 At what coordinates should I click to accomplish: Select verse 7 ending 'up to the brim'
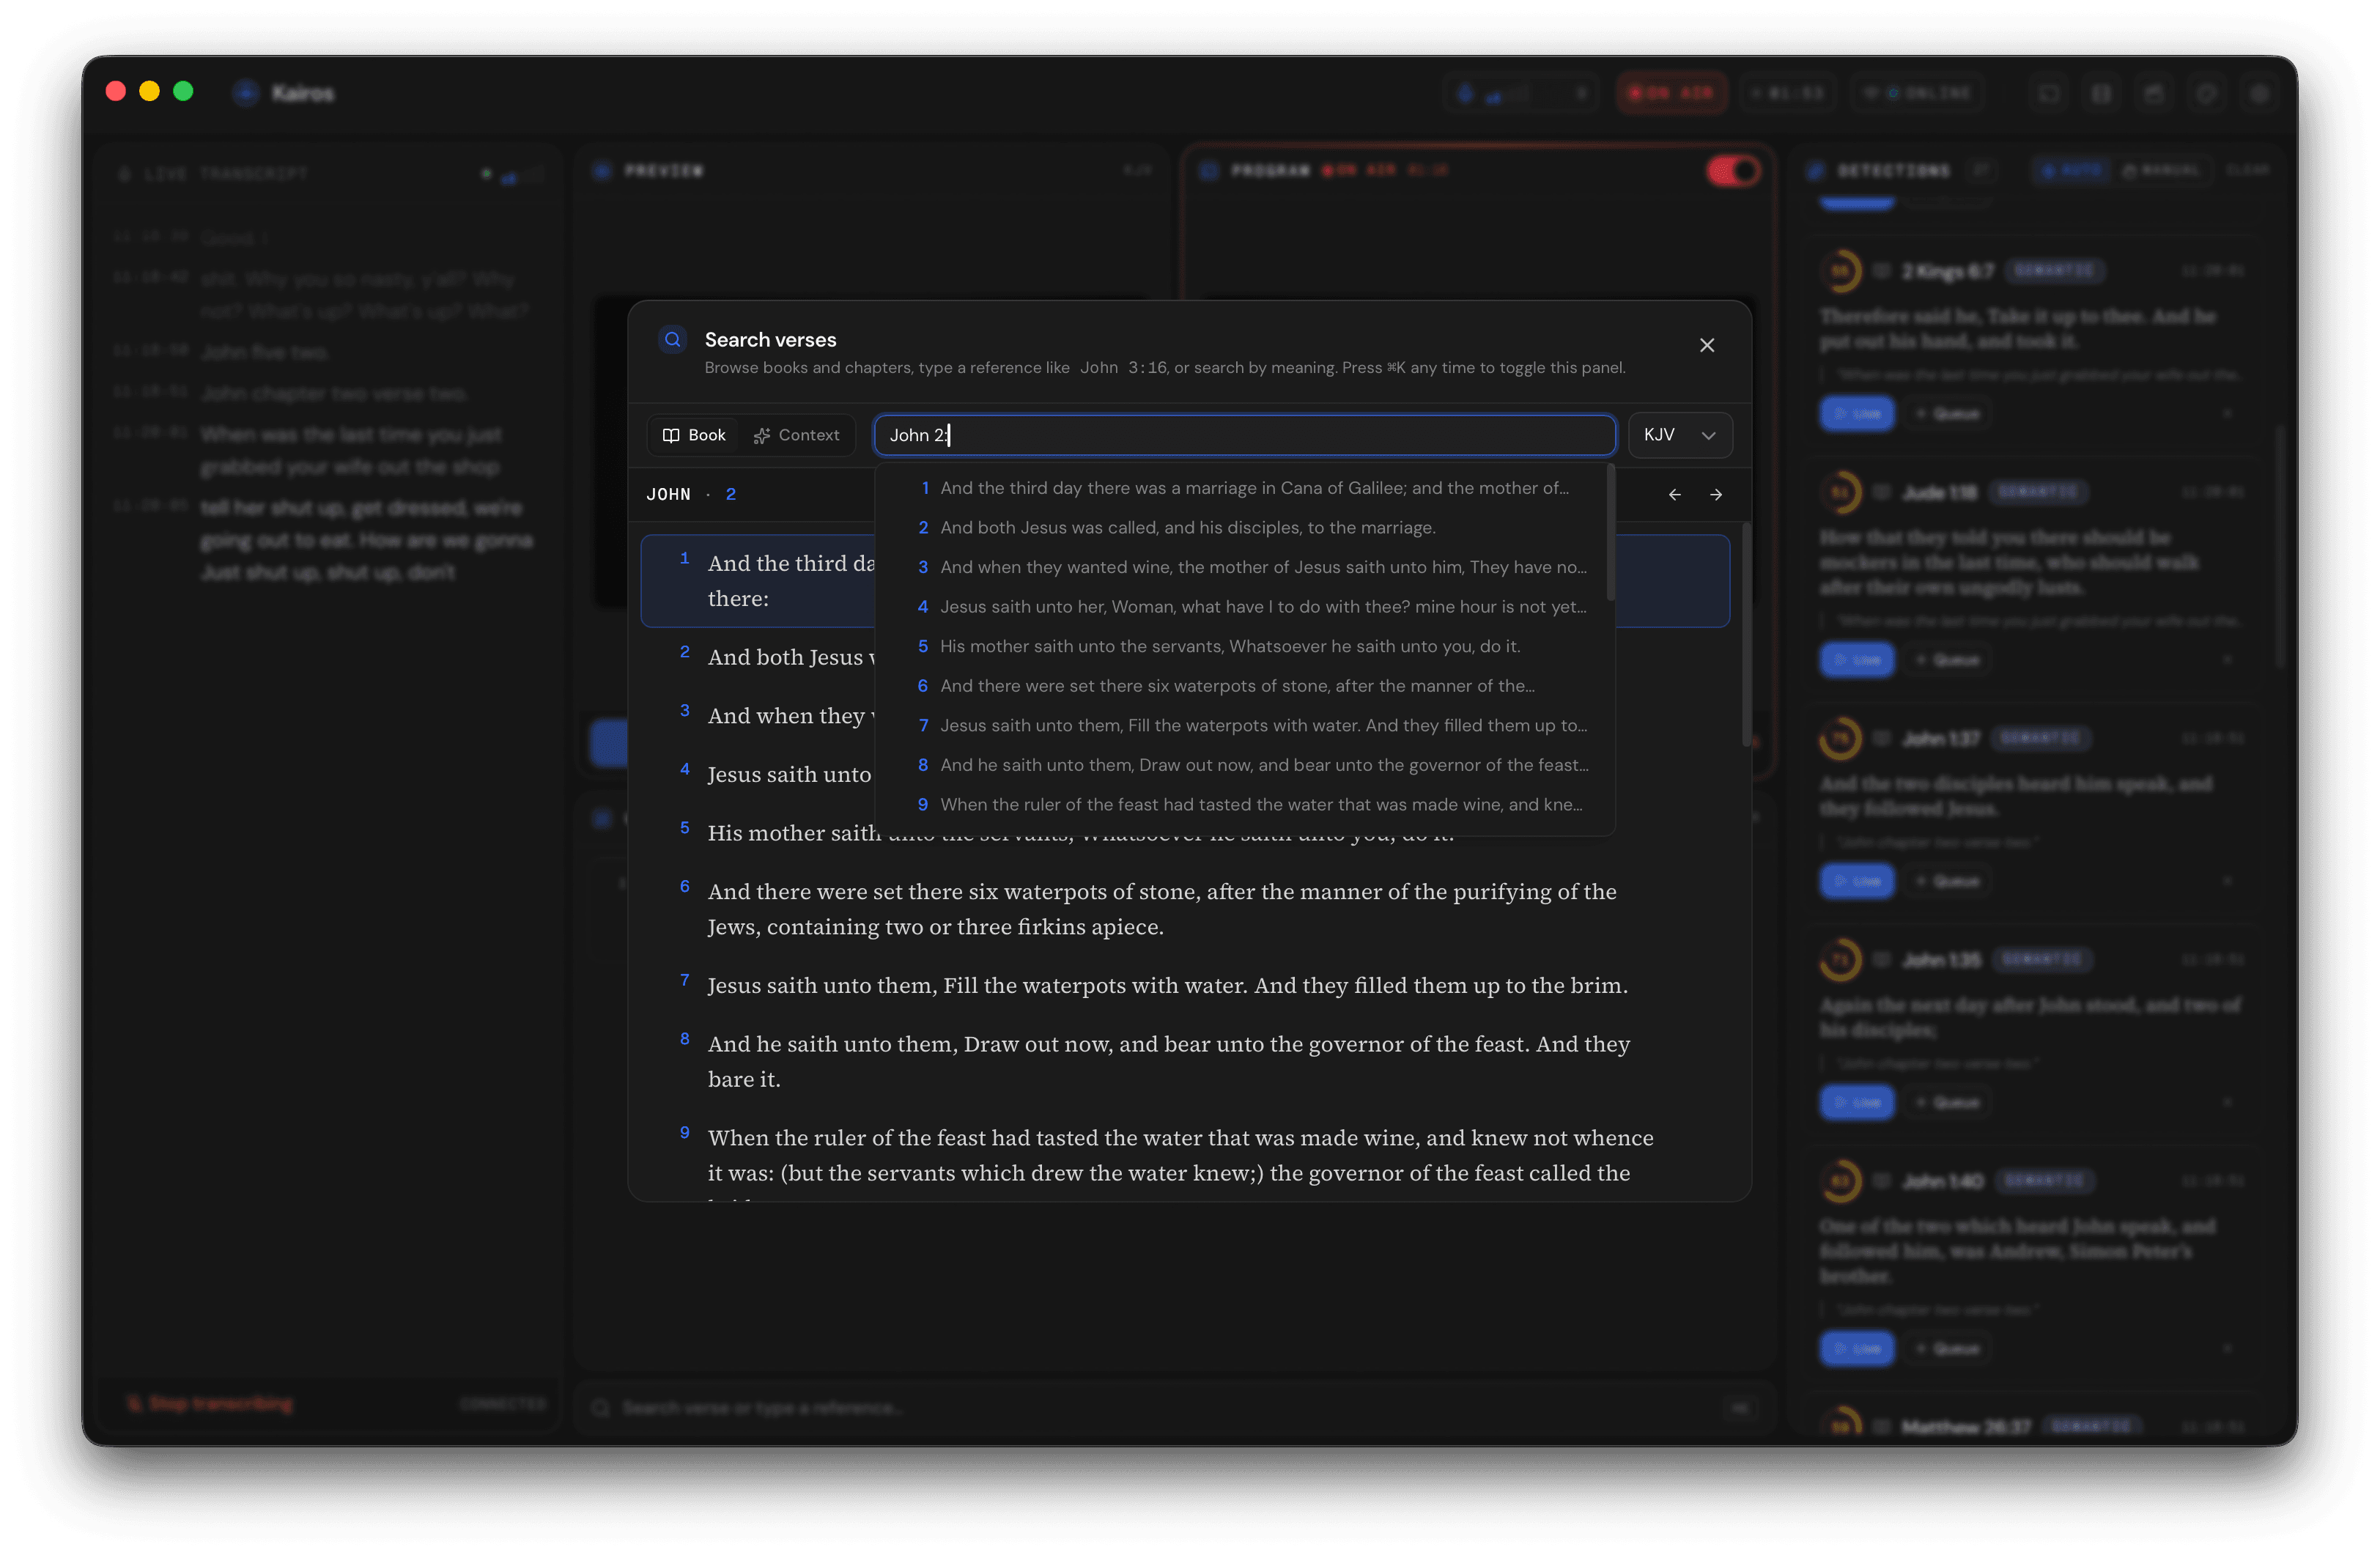coord(1185,985)
